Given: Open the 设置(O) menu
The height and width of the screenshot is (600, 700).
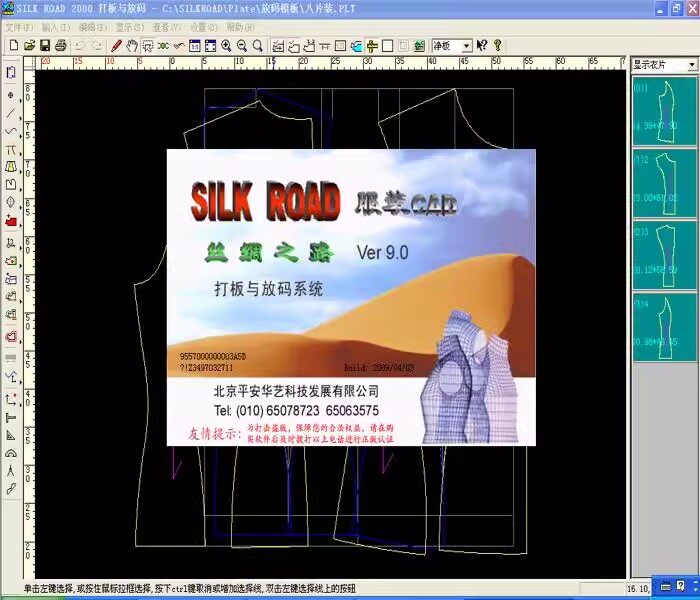Looking at the screenshot, I should 204,27.
